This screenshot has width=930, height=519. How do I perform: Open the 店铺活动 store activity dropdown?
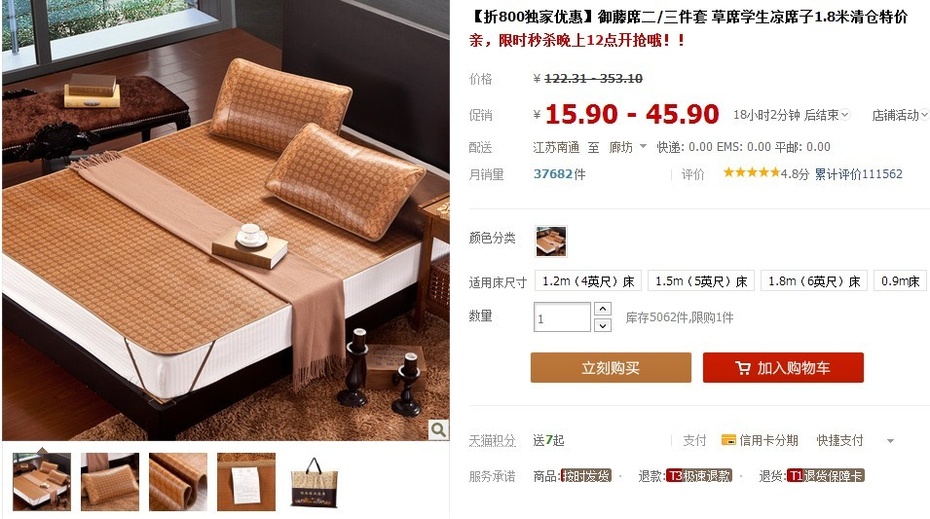point(900,115)
